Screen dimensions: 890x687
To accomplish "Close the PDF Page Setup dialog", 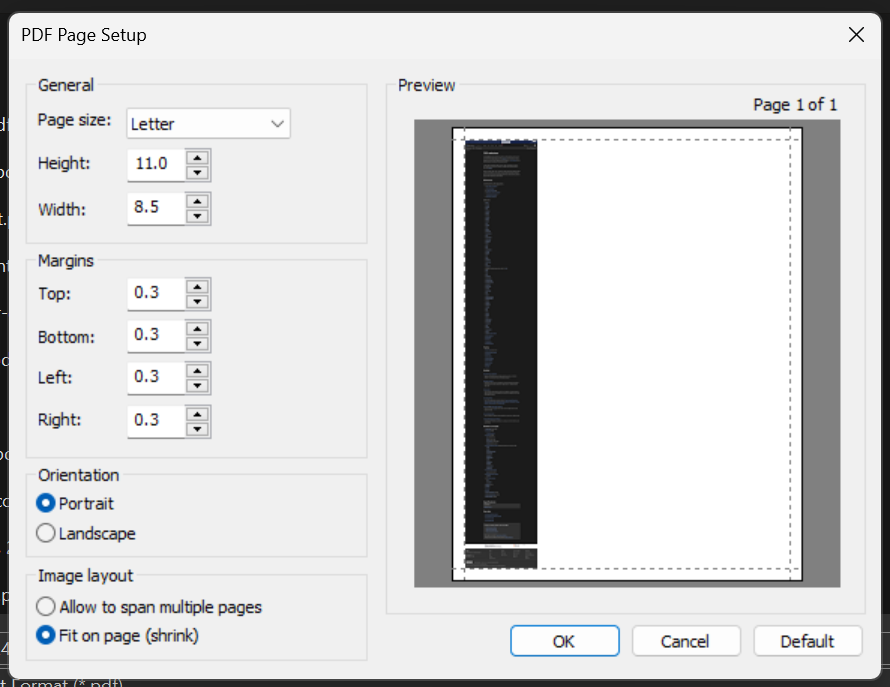I will pyautogui.click(x=856, y=34).
